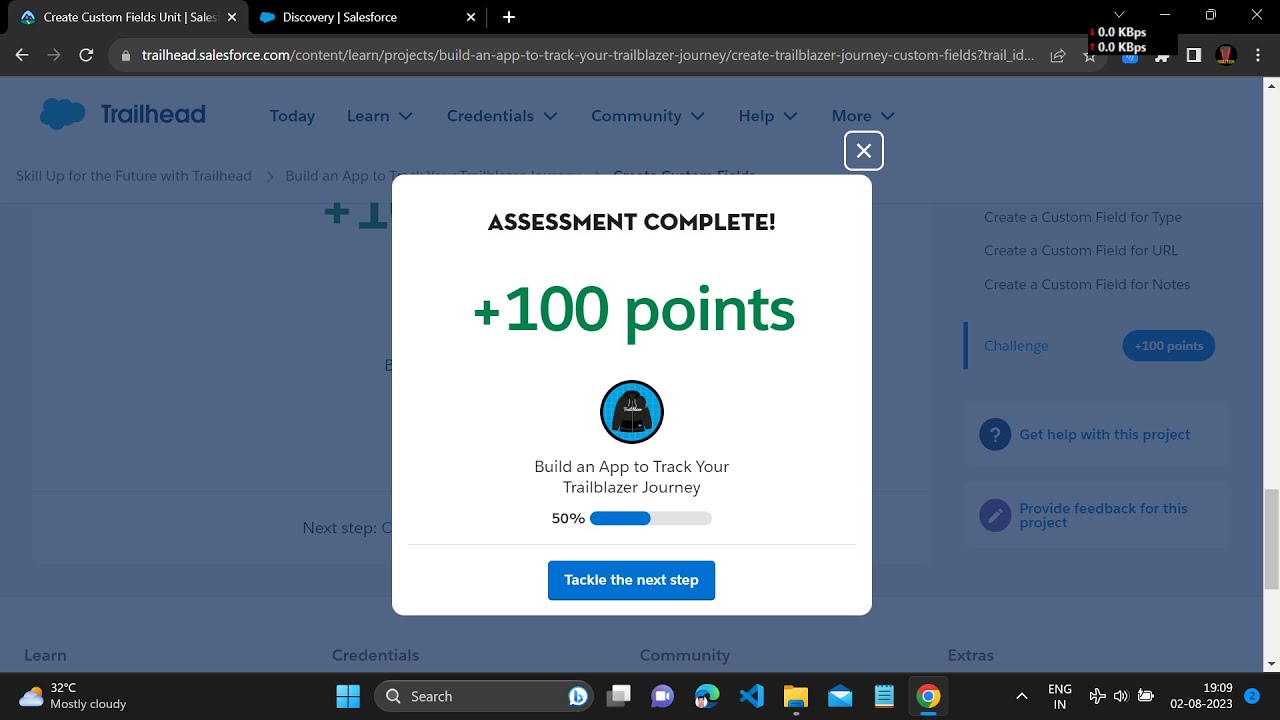Image resolution: width=1280 pixels, height=720 pixels.
Task: Click the Extras footer heading
Action: [x=971, y=656]
